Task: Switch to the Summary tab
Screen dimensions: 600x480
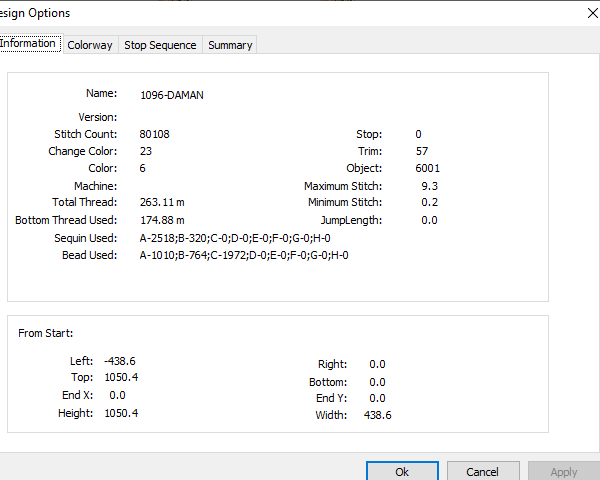Action: coord(230,45)
